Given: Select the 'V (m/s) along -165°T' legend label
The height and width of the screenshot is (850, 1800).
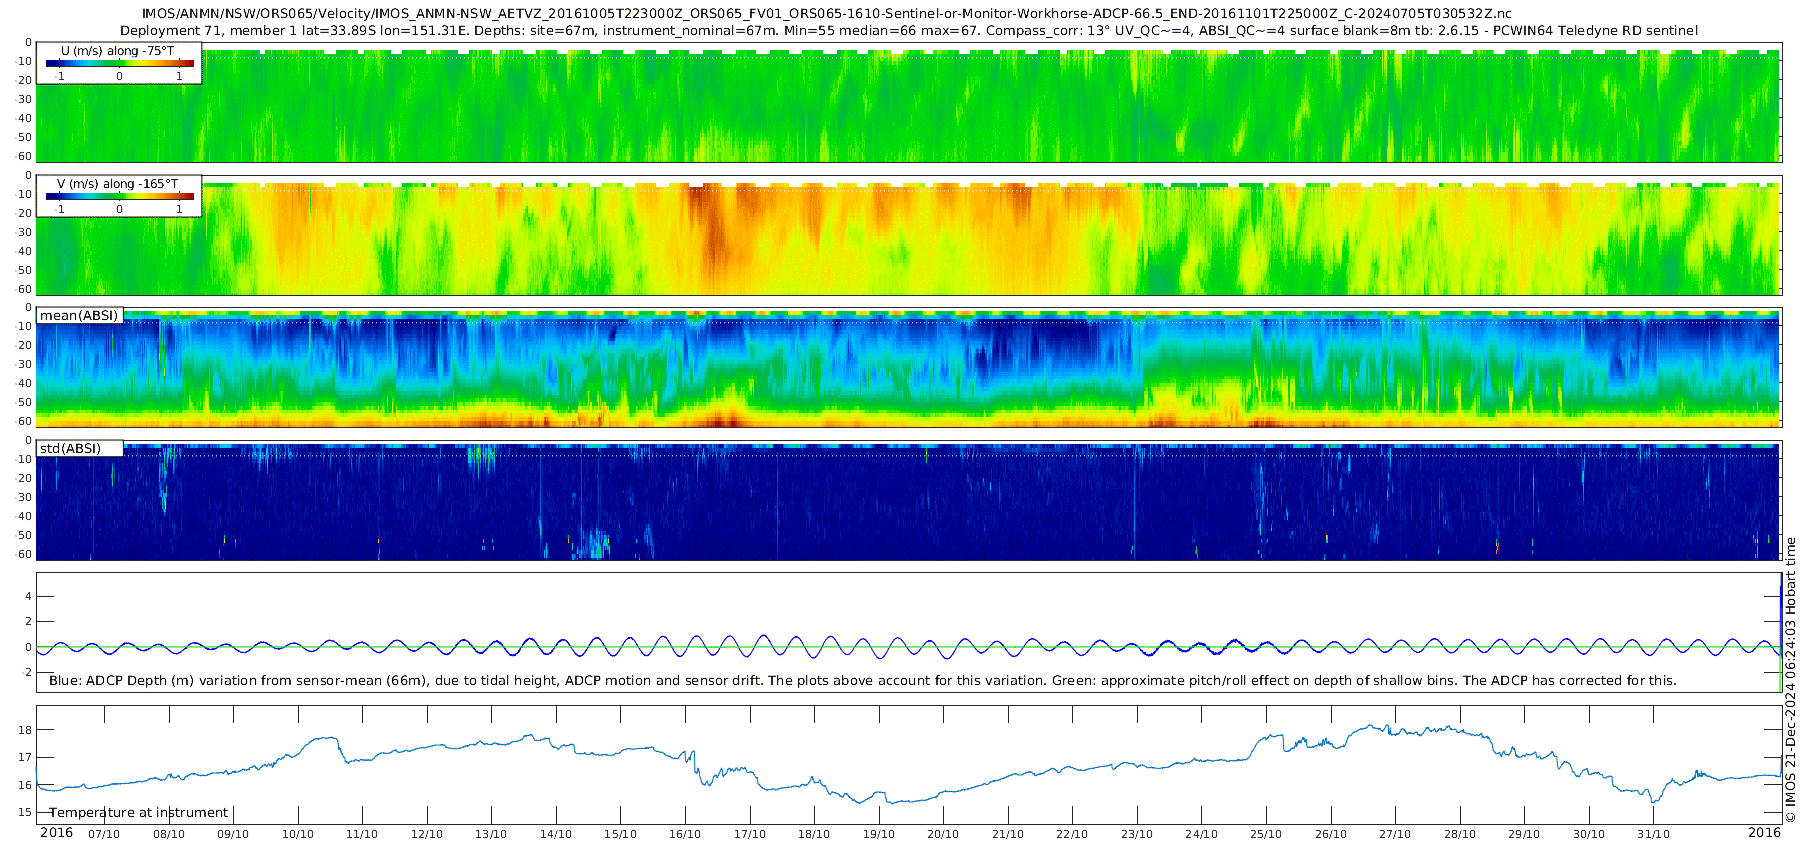Looking at the screenshot, I should 117,184.
